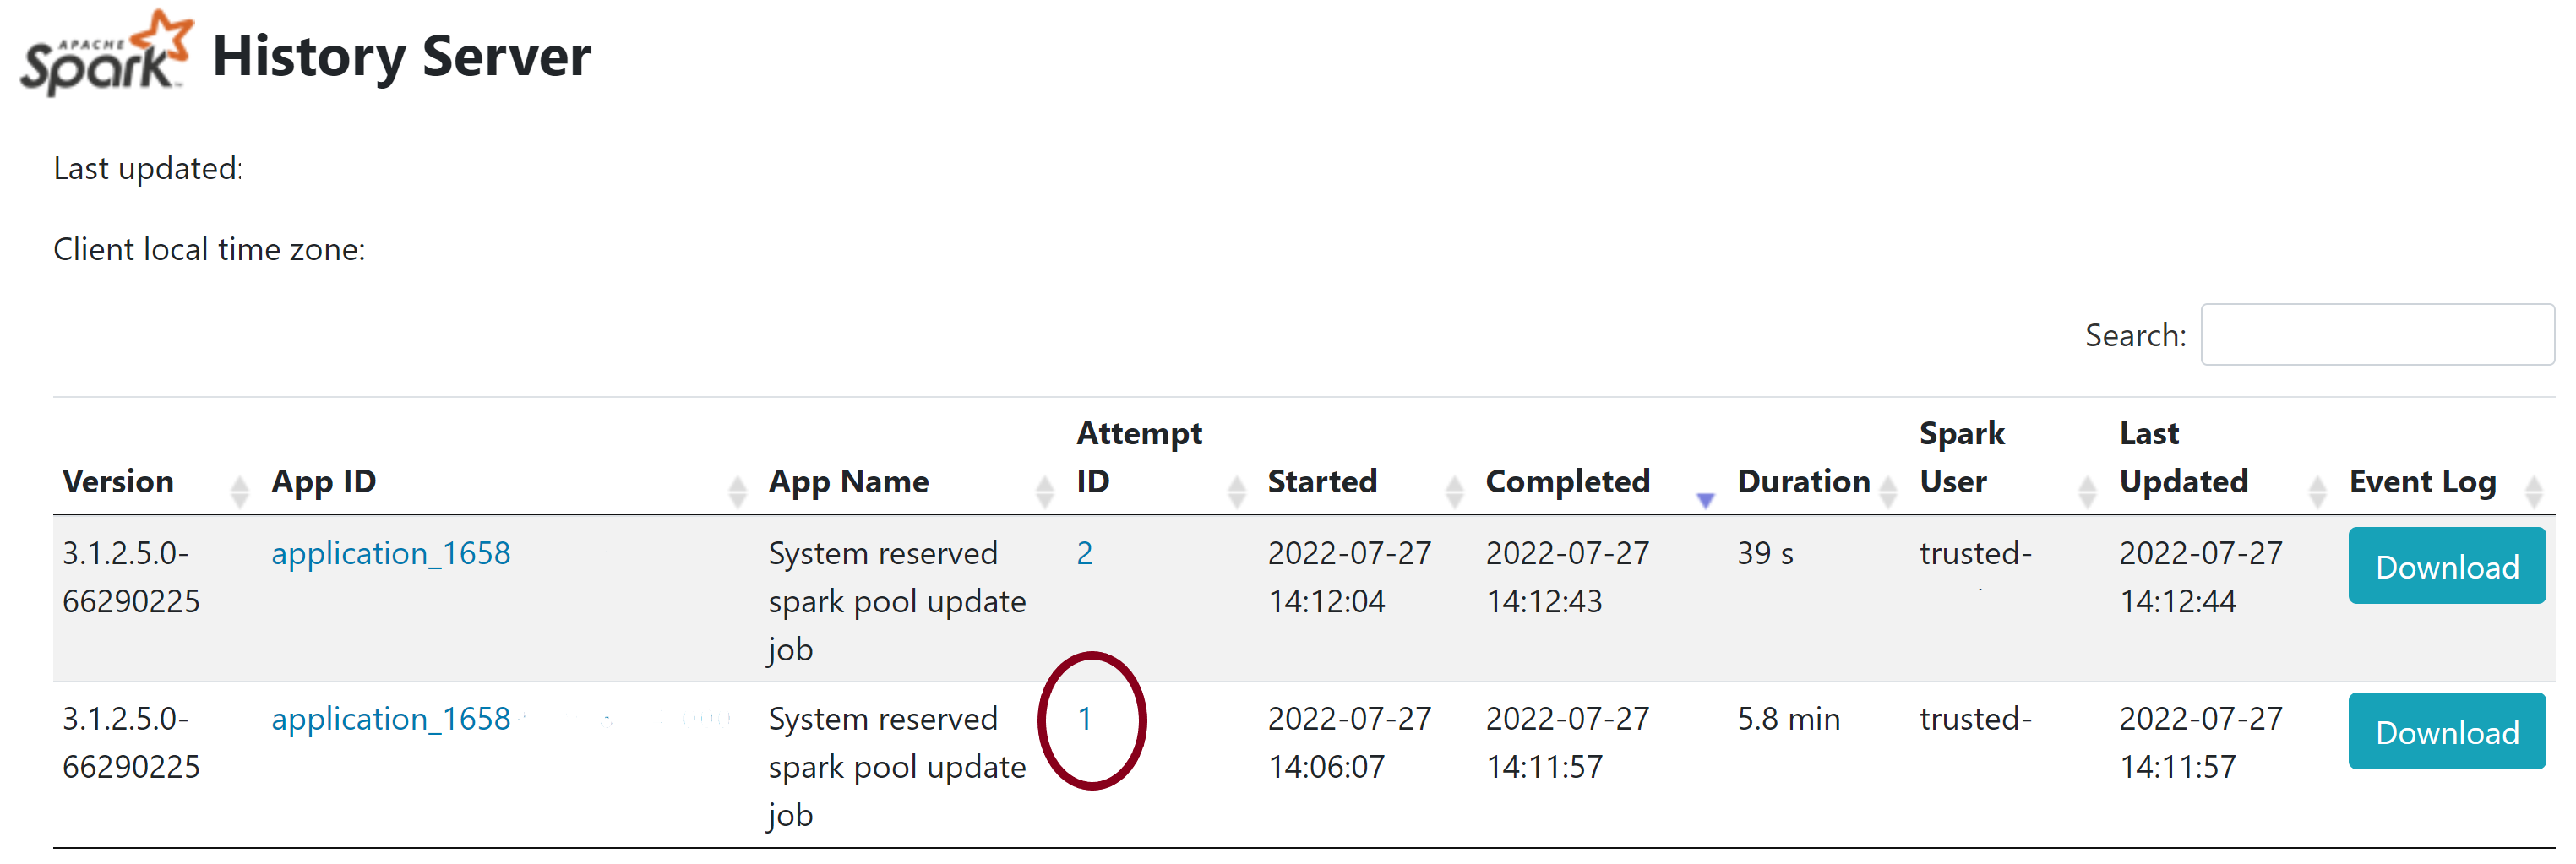Download the event log for attempt 2
Screen dimensions: 2576x864
click(x=2446, y=566)
